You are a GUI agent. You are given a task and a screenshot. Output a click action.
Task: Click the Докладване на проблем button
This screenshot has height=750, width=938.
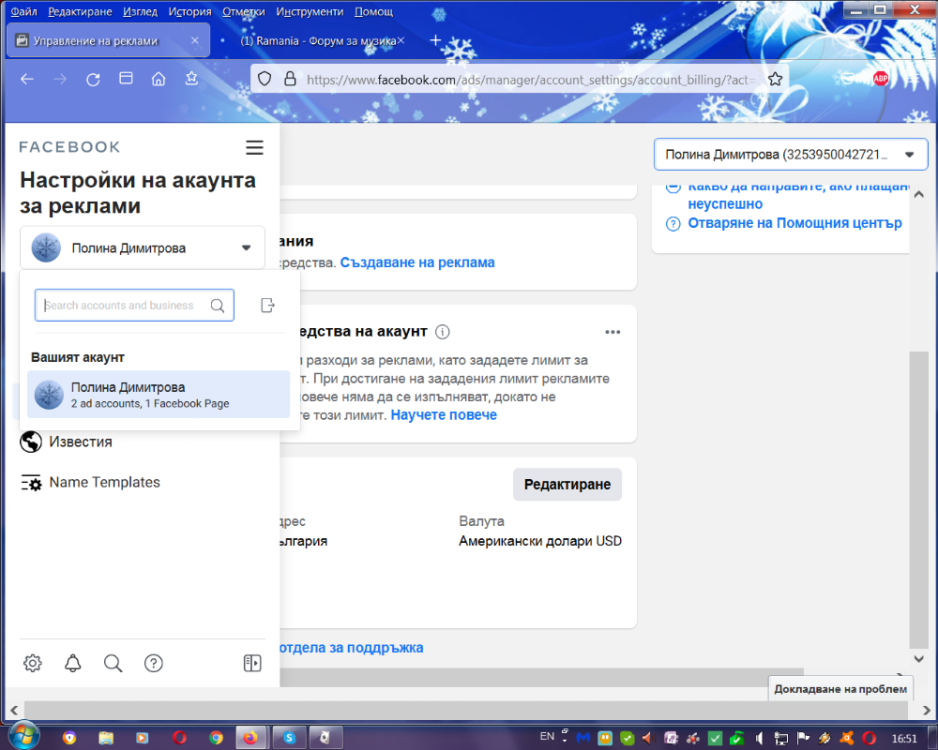coord(840,689)
